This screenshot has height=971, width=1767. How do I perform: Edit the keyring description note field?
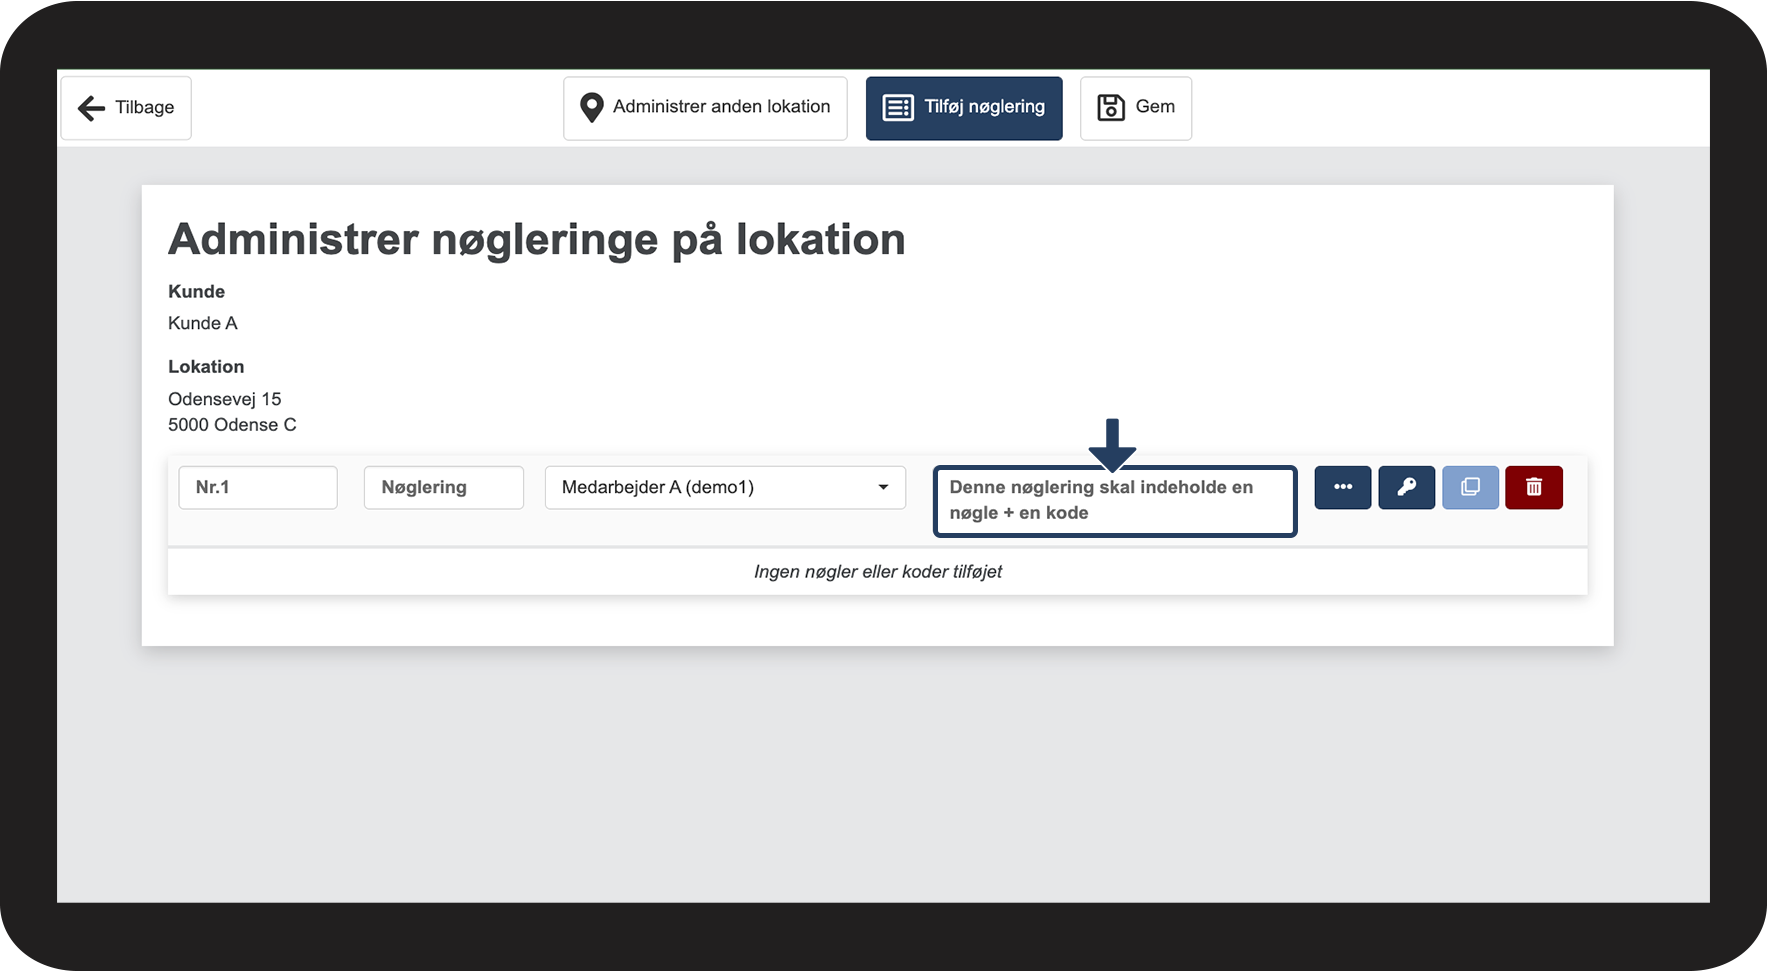click(x=1115, y=501)
